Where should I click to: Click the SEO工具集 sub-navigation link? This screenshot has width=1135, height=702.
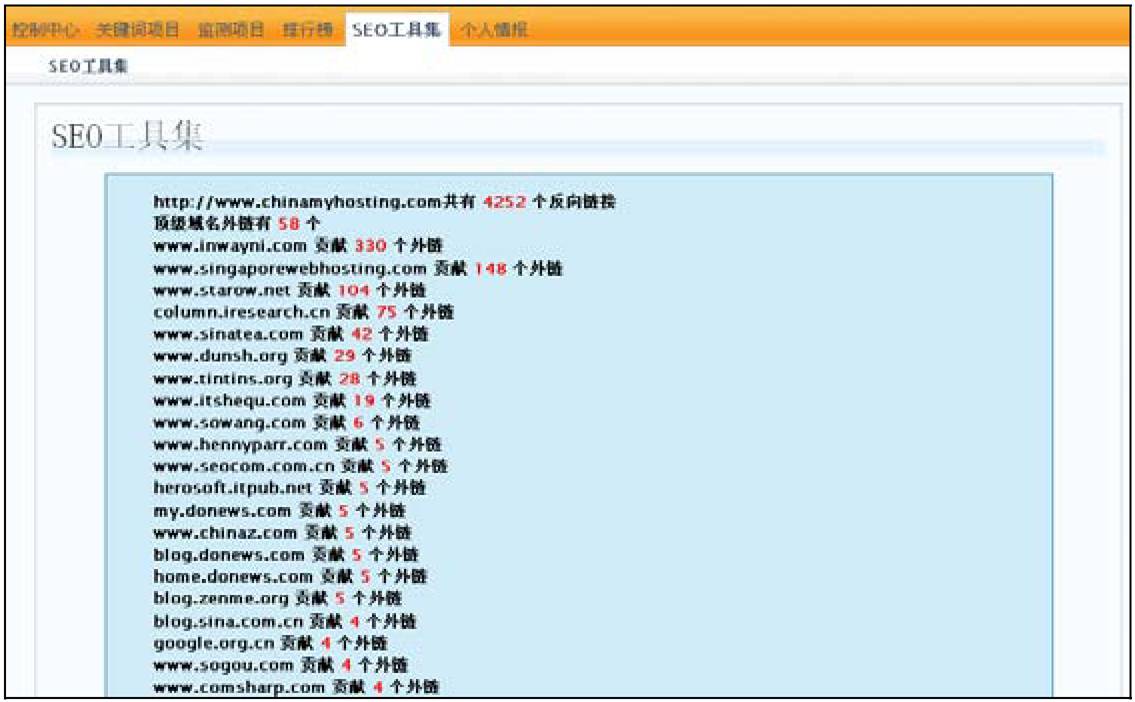[88, 66]
